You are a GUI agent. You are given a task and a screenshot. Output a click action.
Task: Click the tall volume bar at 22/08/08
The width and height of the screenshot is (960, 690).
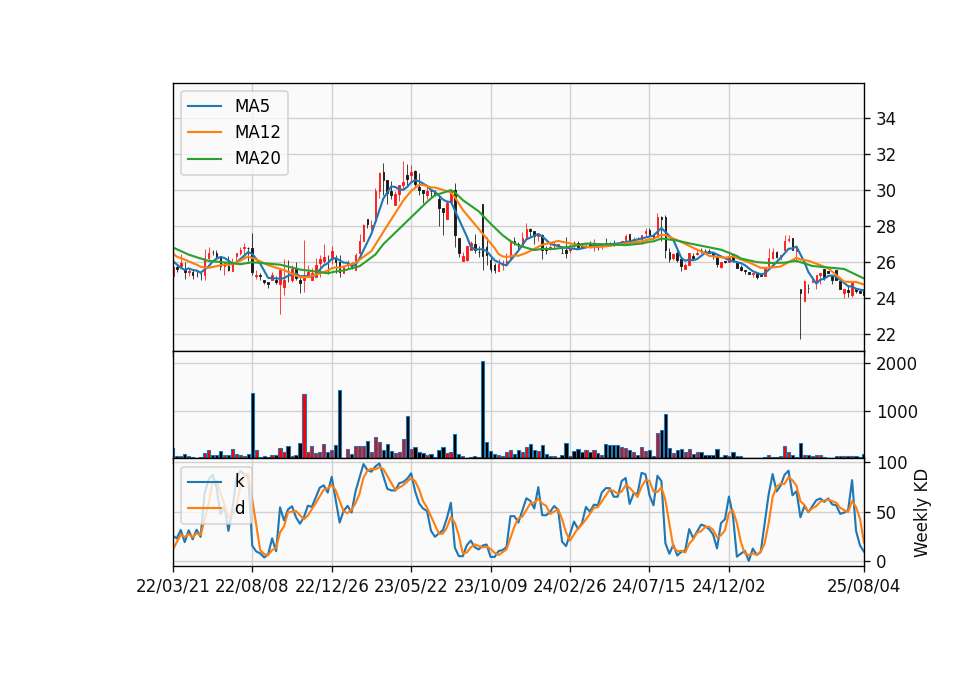tap(253, 426)
